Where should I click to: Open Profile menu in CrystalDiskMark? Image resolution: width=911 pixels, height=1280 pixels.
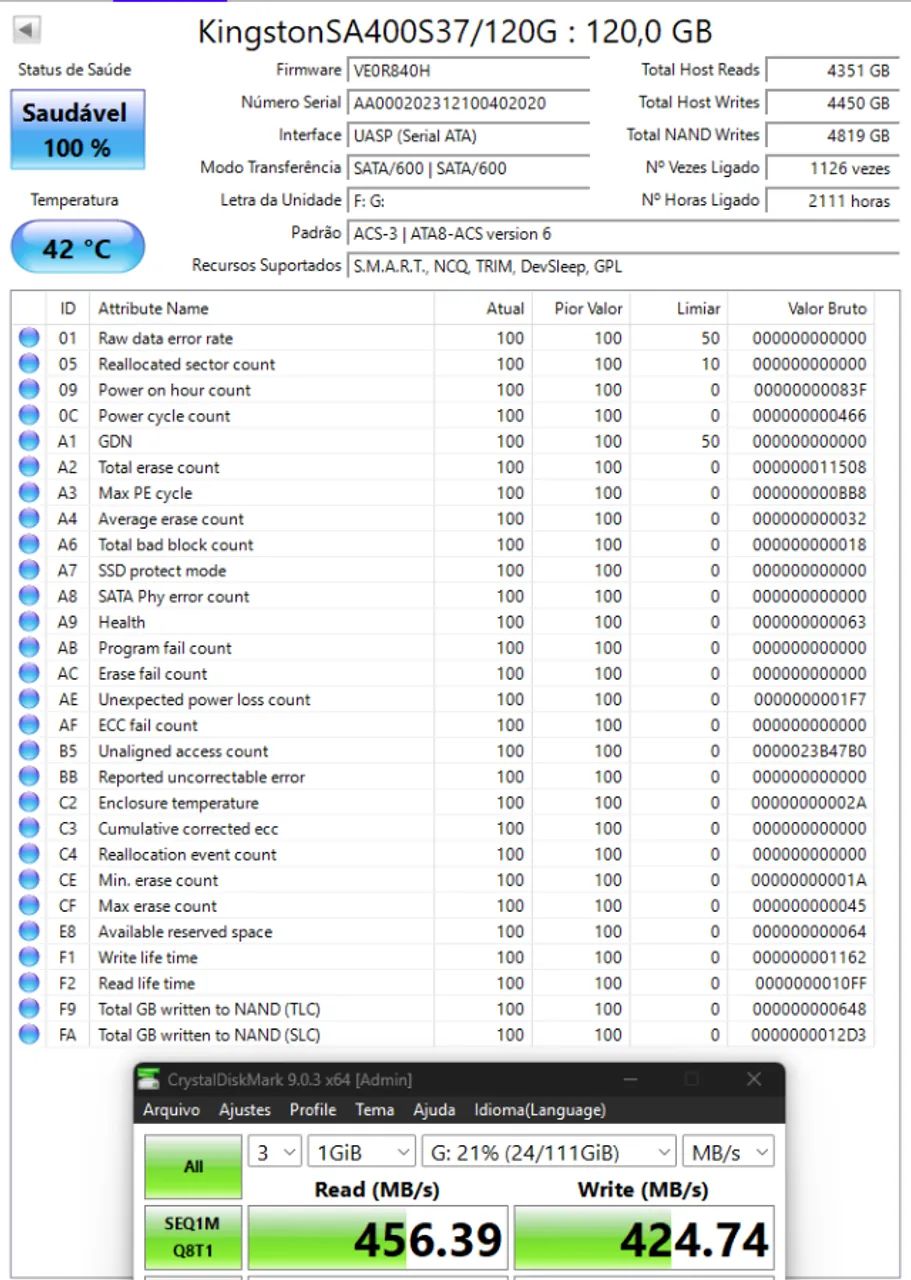pyautogui.click(x=313, y=1110)
